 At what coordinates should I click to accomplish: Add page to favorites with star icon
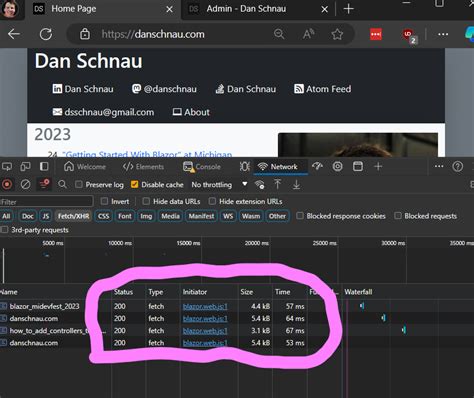(x=337, y=34)
